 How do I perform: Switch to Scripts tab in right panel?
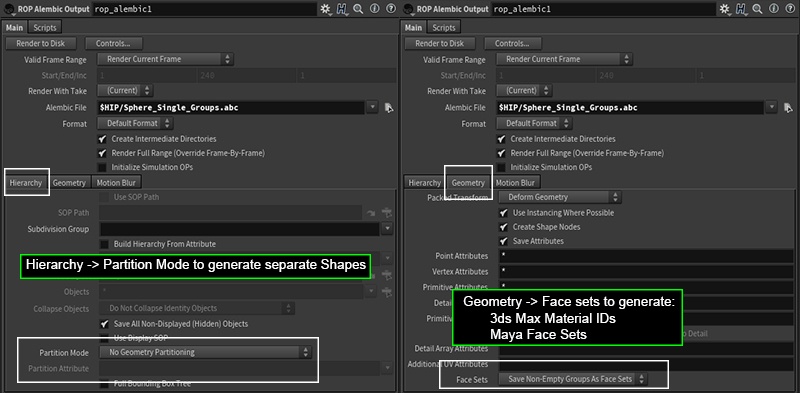tap(444, 28)
